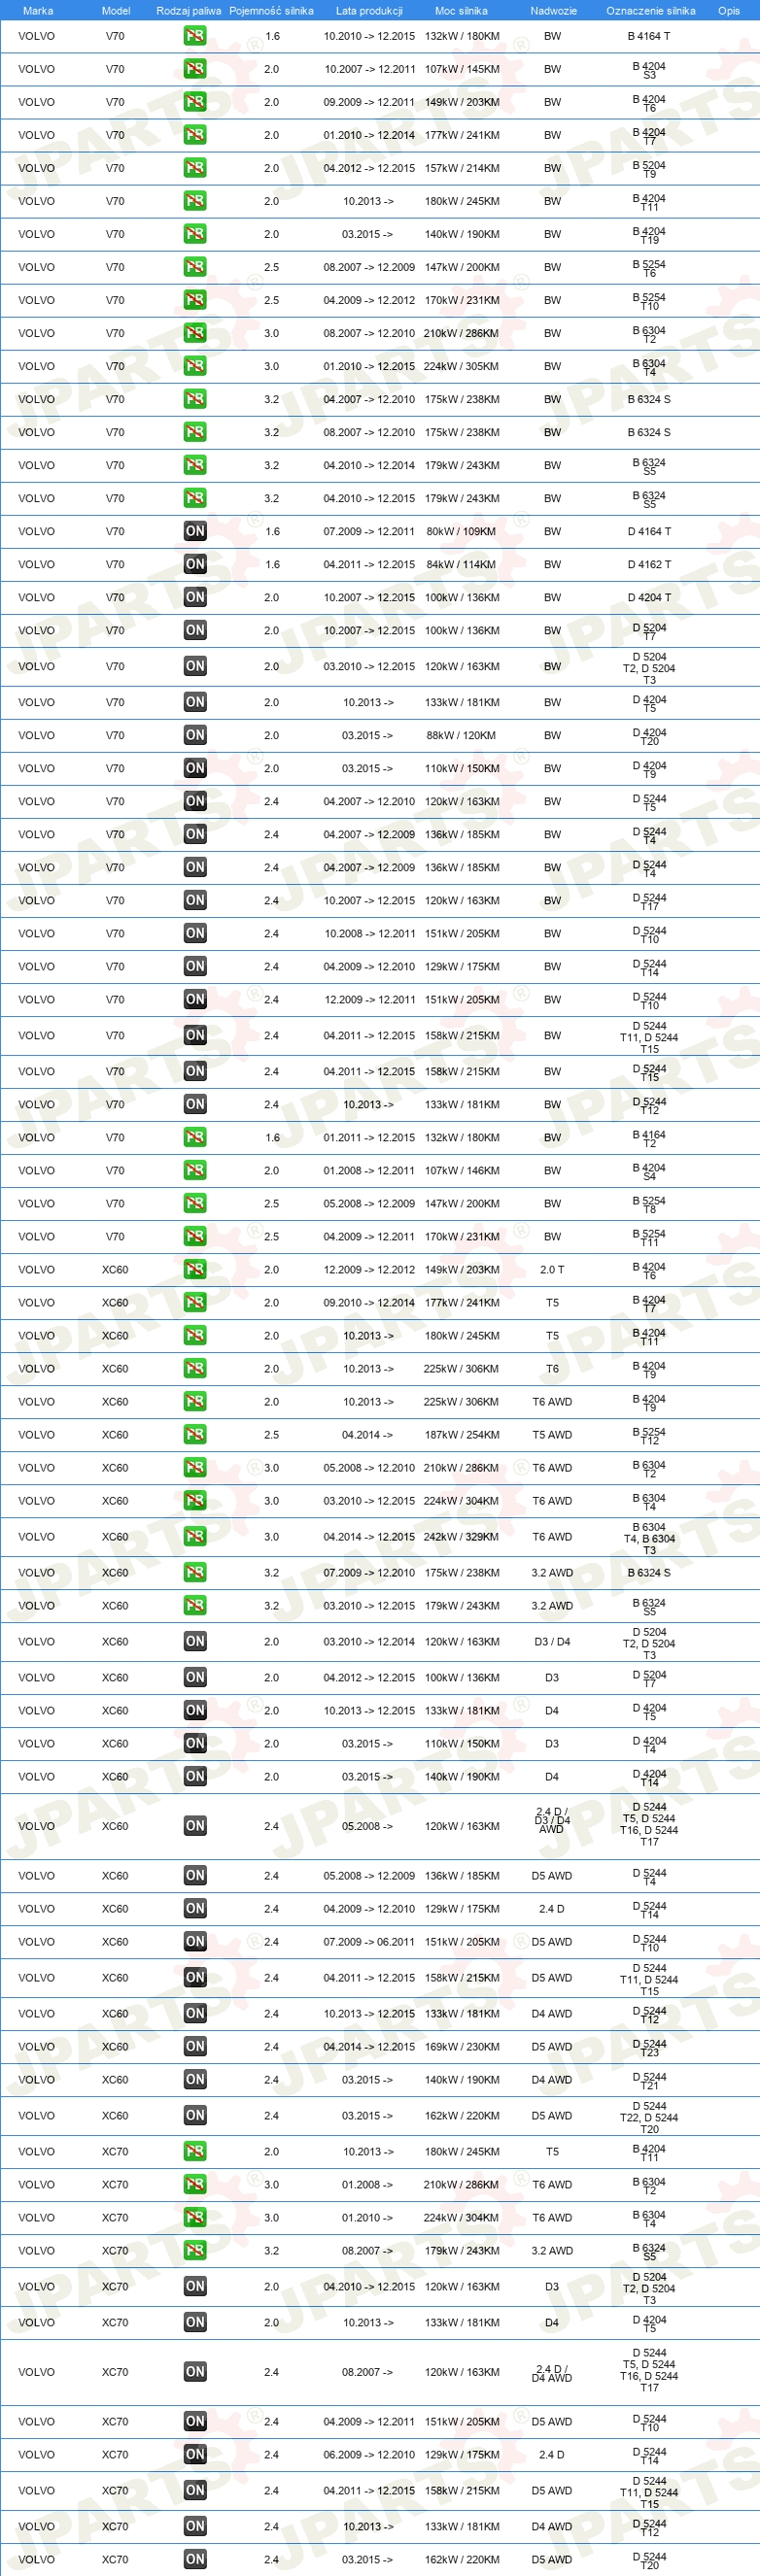The width and height of the screenshot is (760, 2576).
Task: Click the 12.2009 -> 12.2012 production years cell
Action: coord(369,1269)
